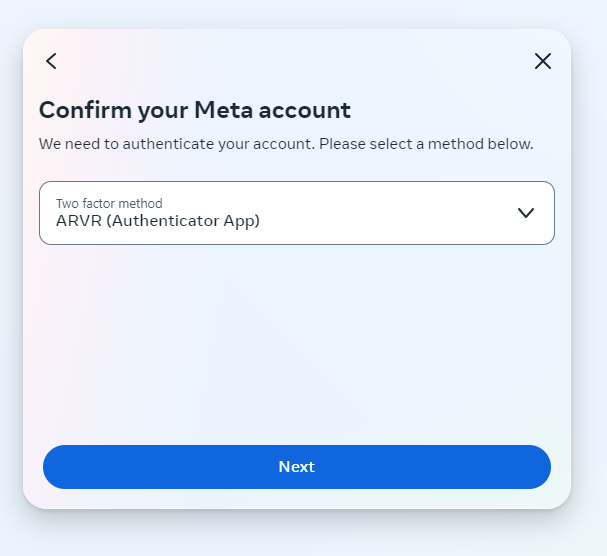Click the "Two factor method" field label
This screenshot has width=607, height=556.
109,204
